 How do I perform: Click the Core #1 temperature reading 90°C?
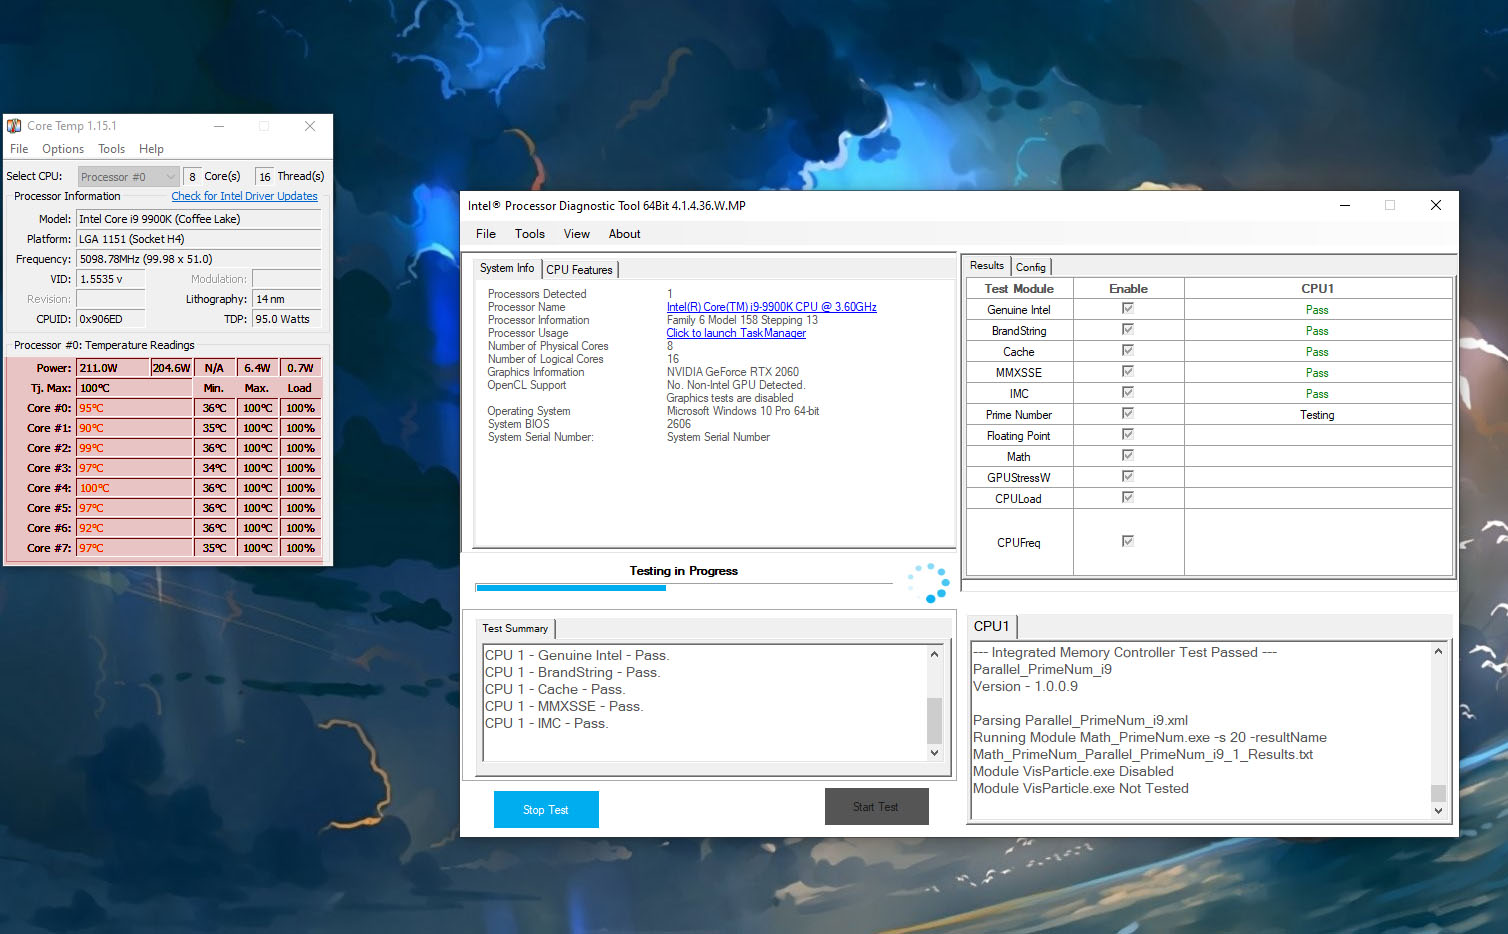pos(134,428)
